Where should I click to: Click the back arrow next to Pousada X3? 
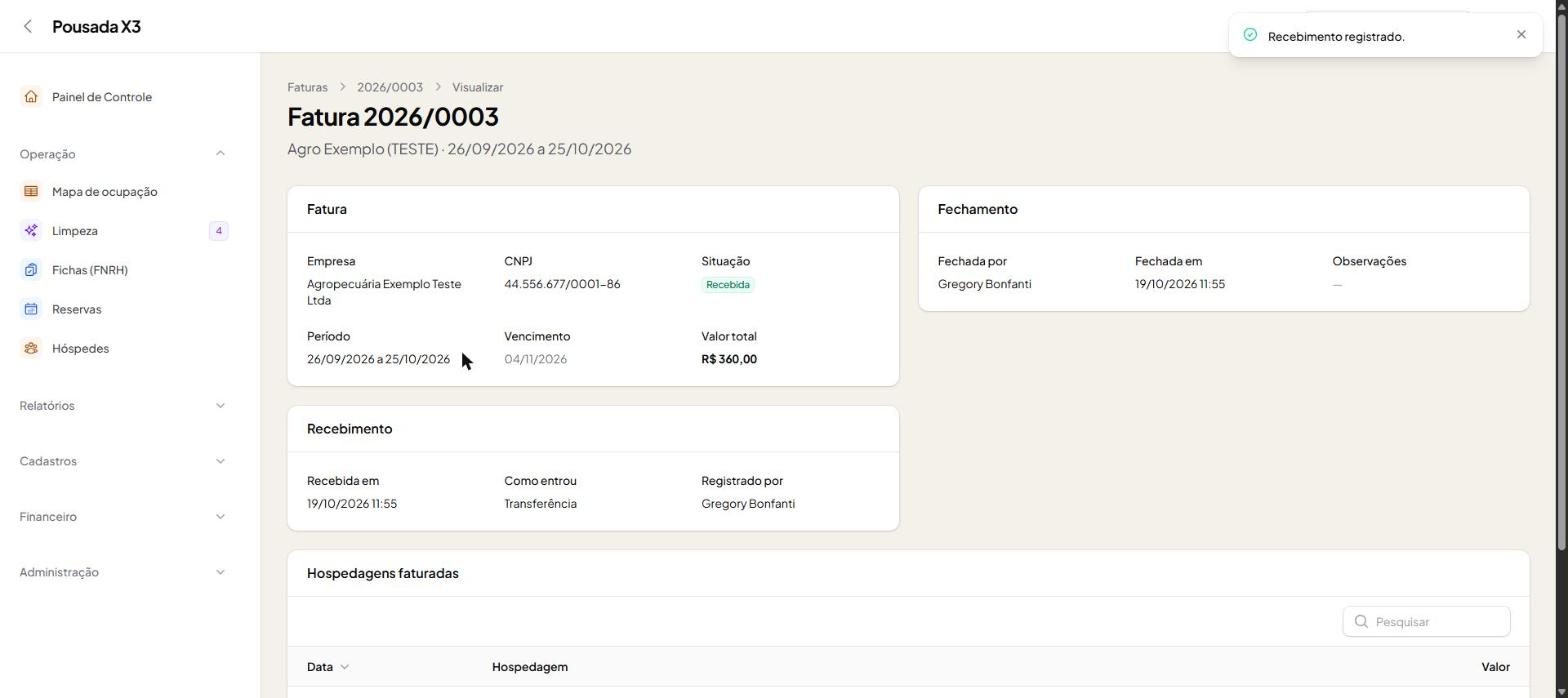[x=28, y=27]
